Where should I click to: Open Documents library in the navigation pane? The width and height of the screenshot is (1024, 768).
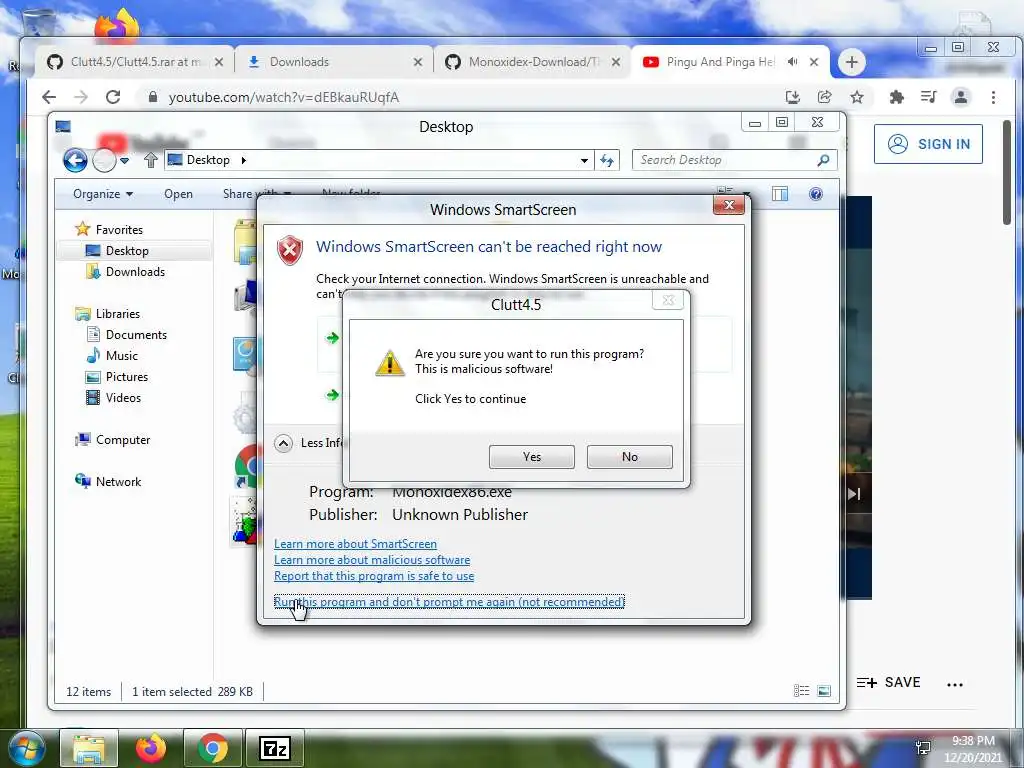(136, 334)
